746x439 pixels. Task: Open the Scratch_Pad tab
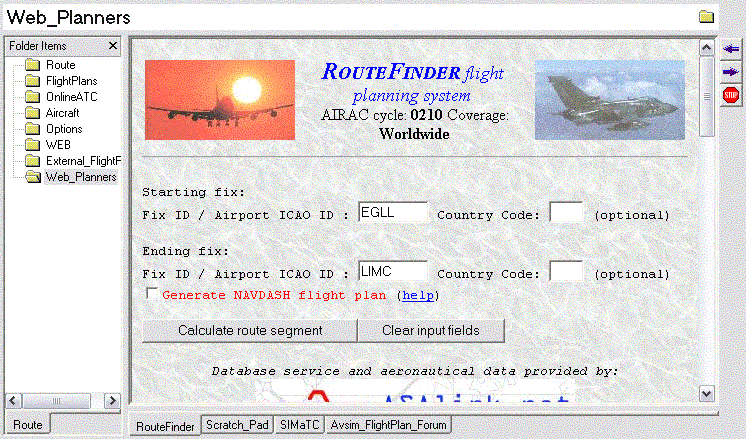point(237,424)
